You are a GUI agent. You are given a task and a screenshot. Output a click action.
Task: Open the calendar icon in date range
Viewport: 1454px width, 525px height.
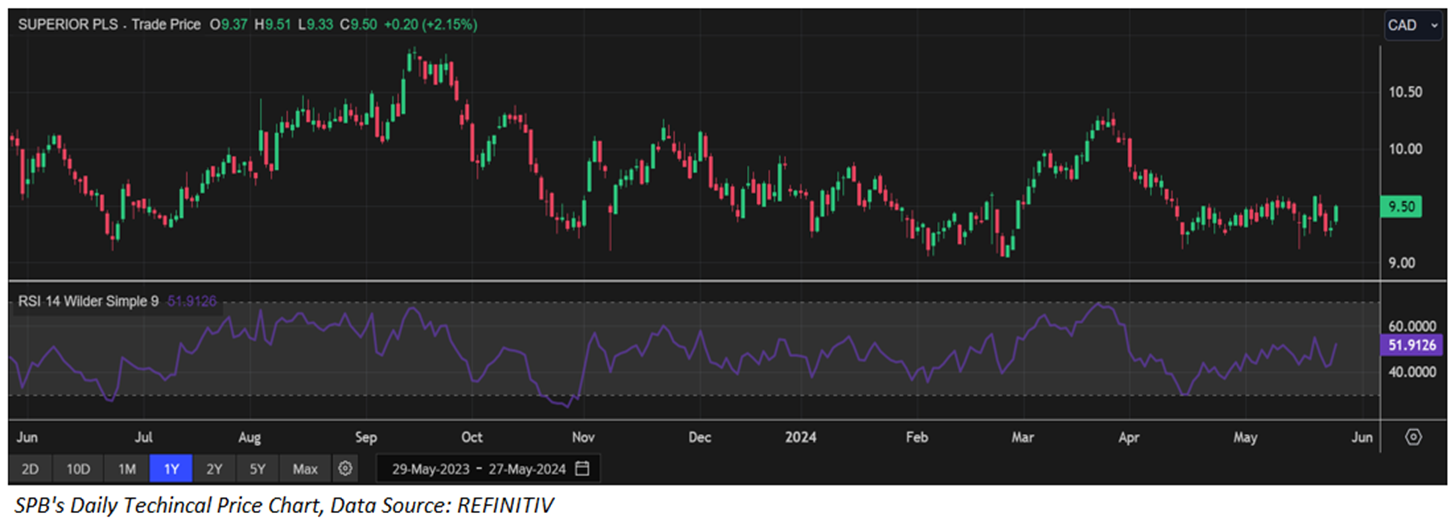(583, 468)
